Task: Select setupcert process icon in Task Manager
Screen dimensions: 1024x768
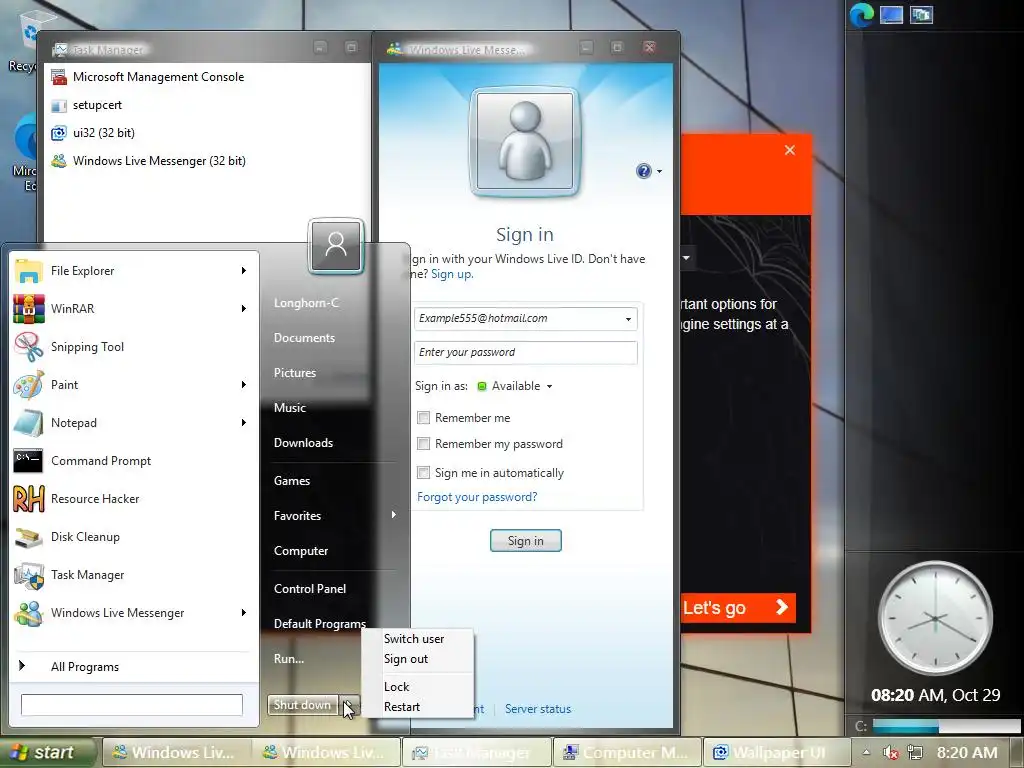Action: tap(59, 105)
